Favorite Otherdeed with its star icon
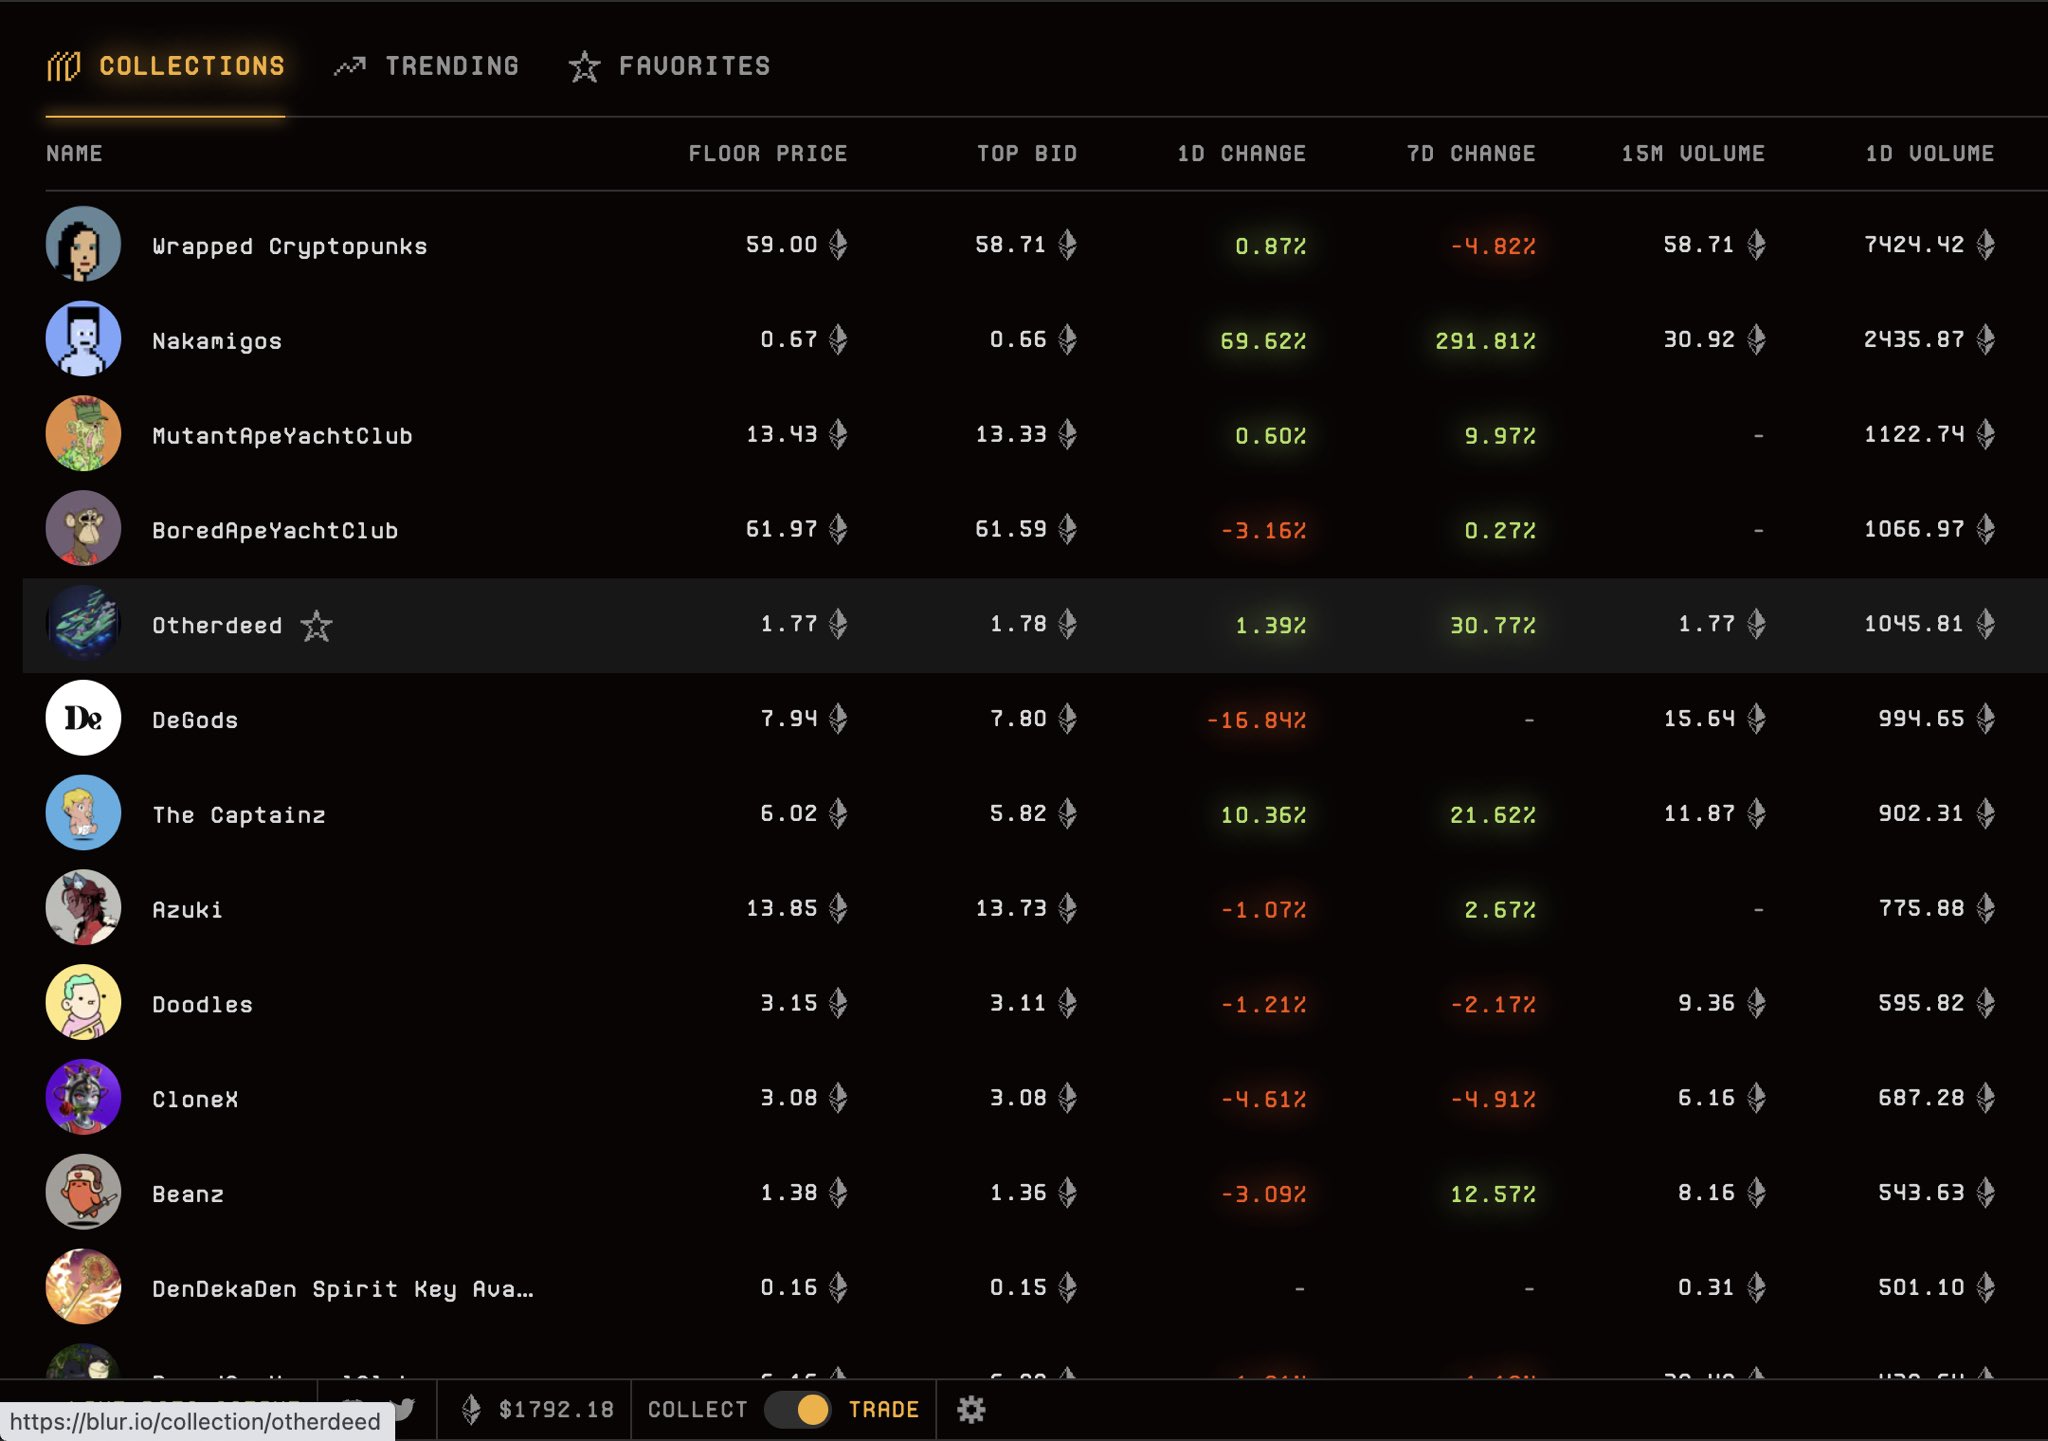Image resolution: width=2048 pixels, height=1441 pixels. point(316,626)
